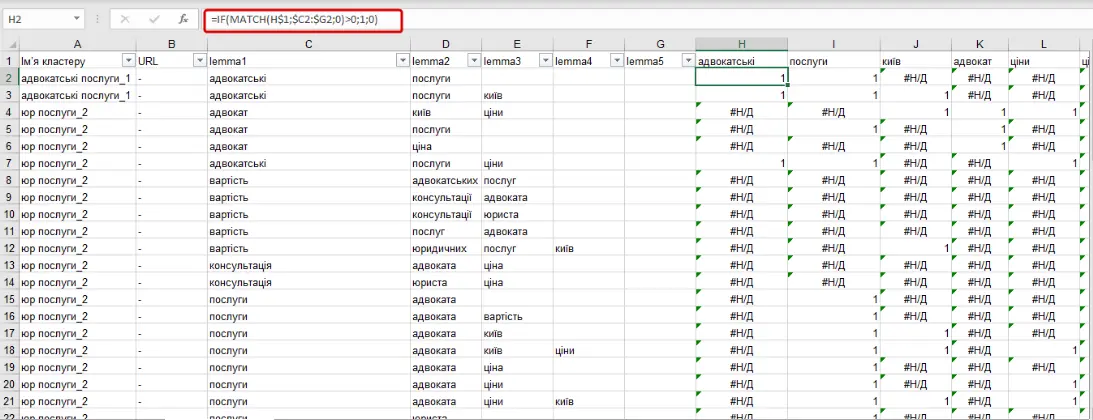1093x420 pixels.
Task: Click cell D9 консультації in row 9
Action: click(445, 197)
